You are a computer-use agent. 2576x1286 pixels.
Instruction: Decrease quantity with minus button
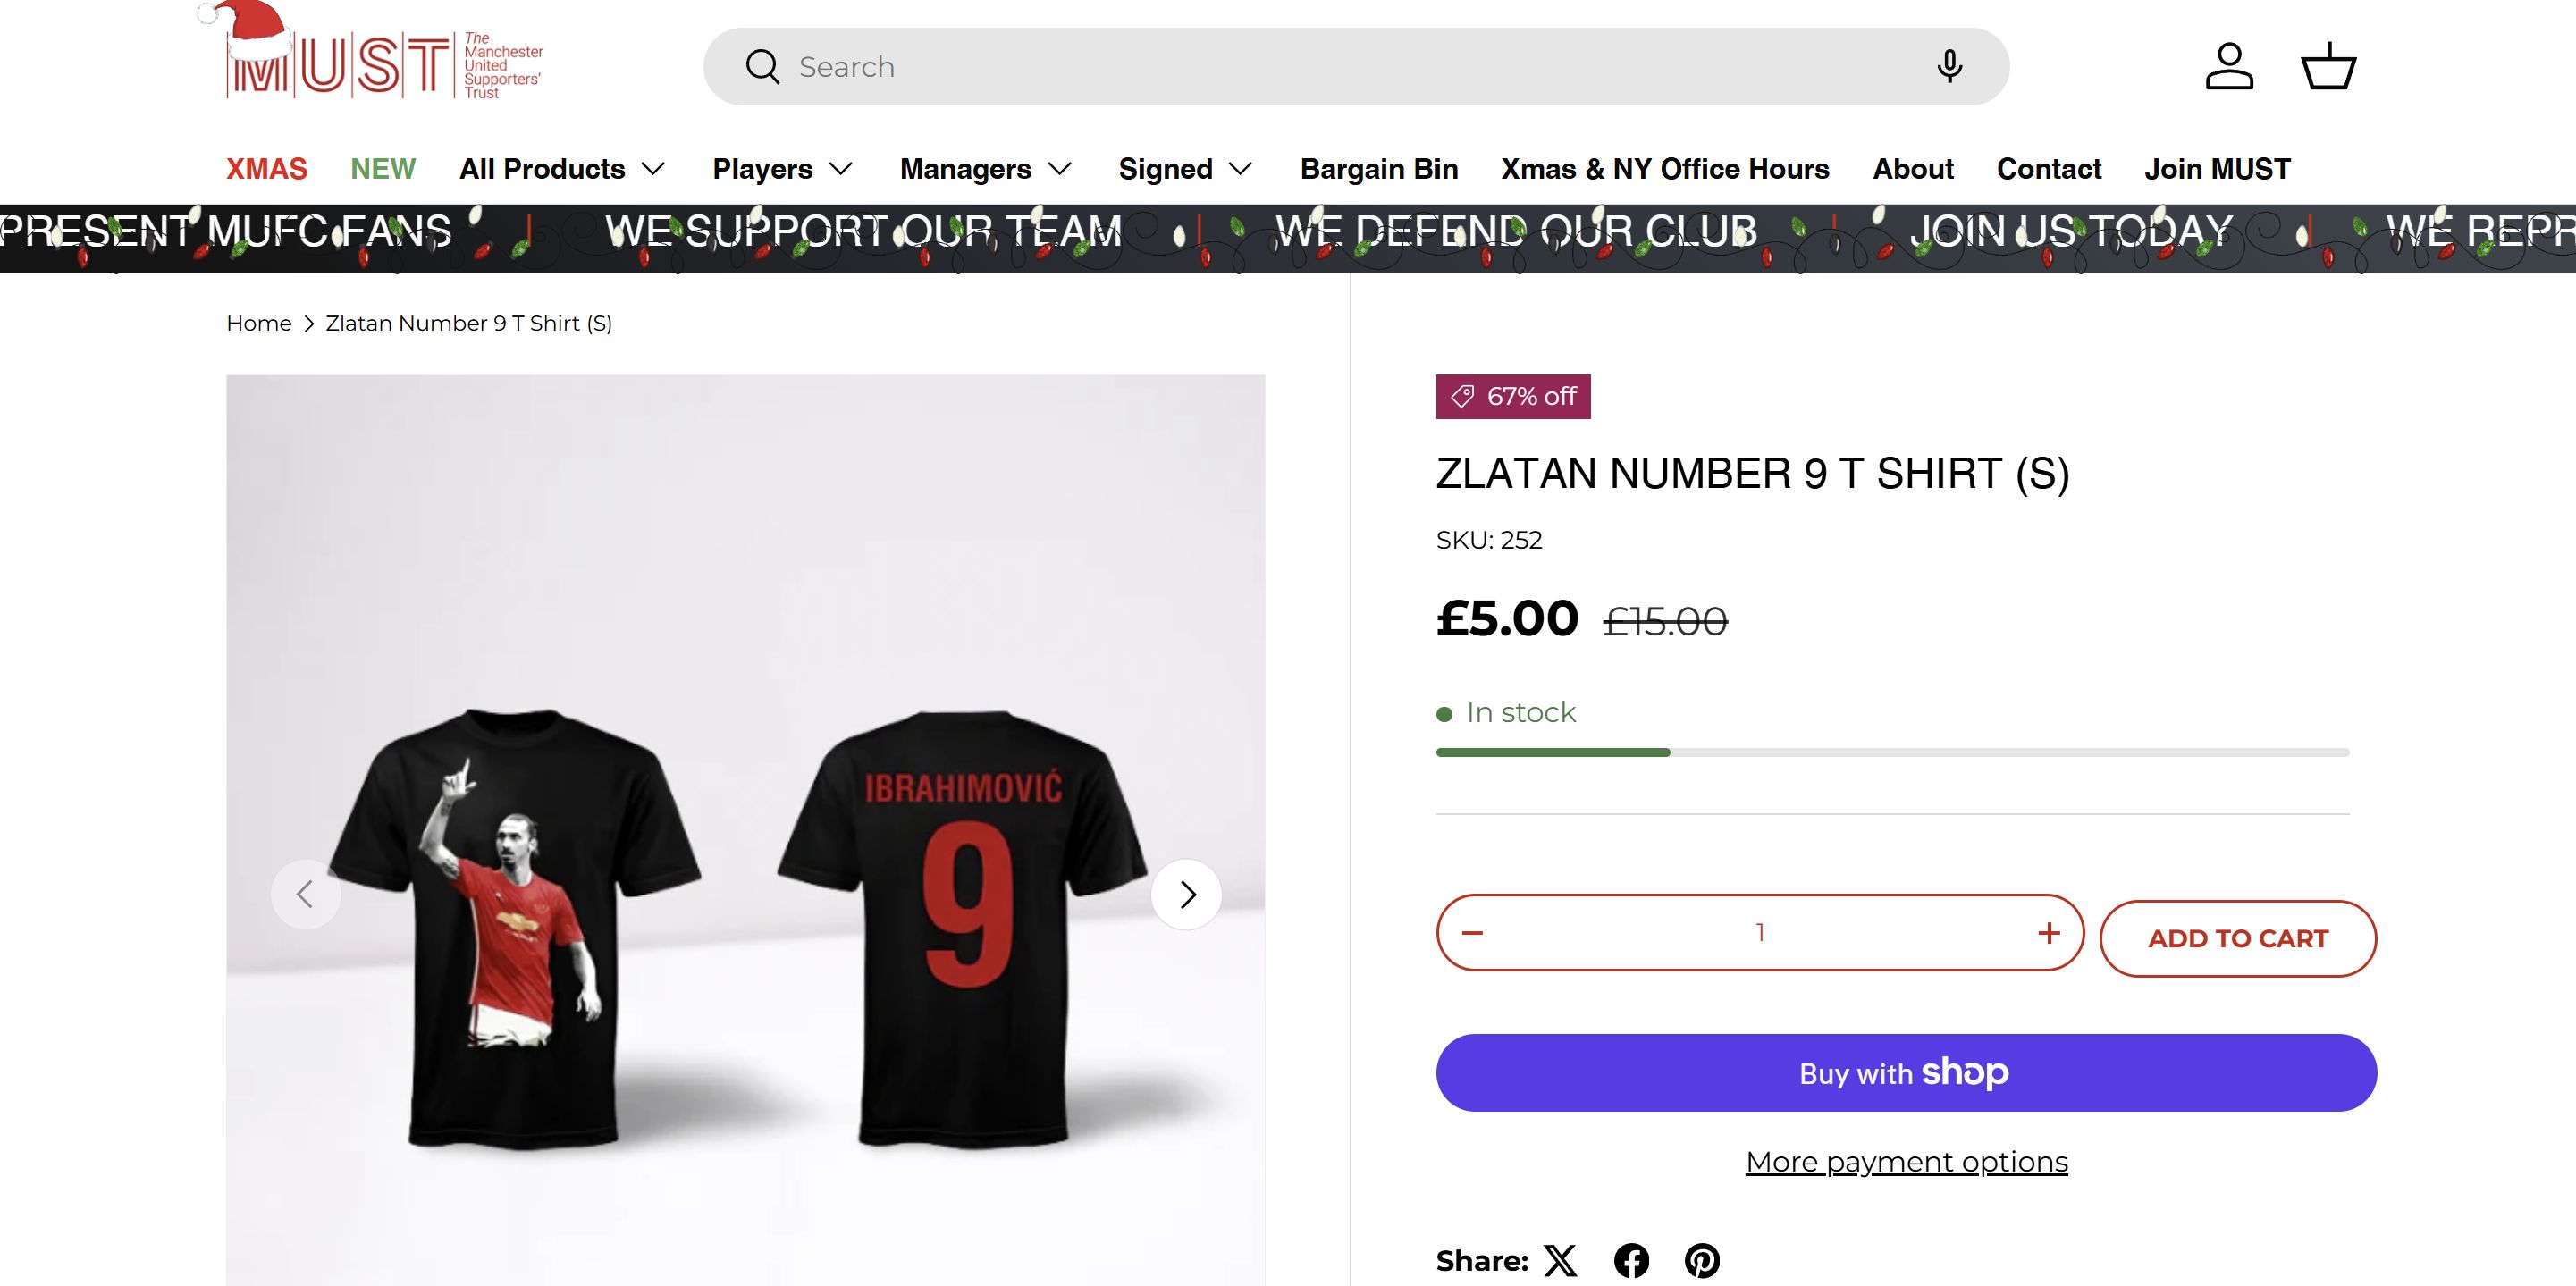[x=1472, y=933]
